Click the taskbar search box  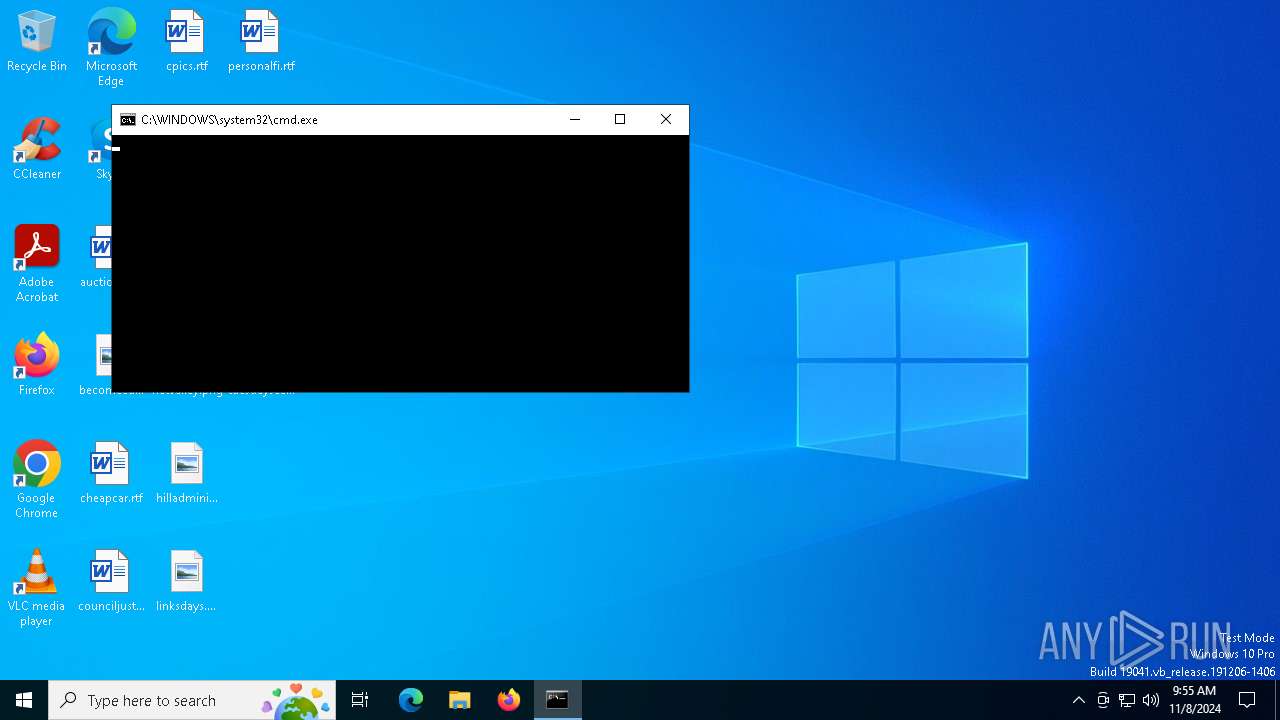pyautogui.click(x=192, y=700)
